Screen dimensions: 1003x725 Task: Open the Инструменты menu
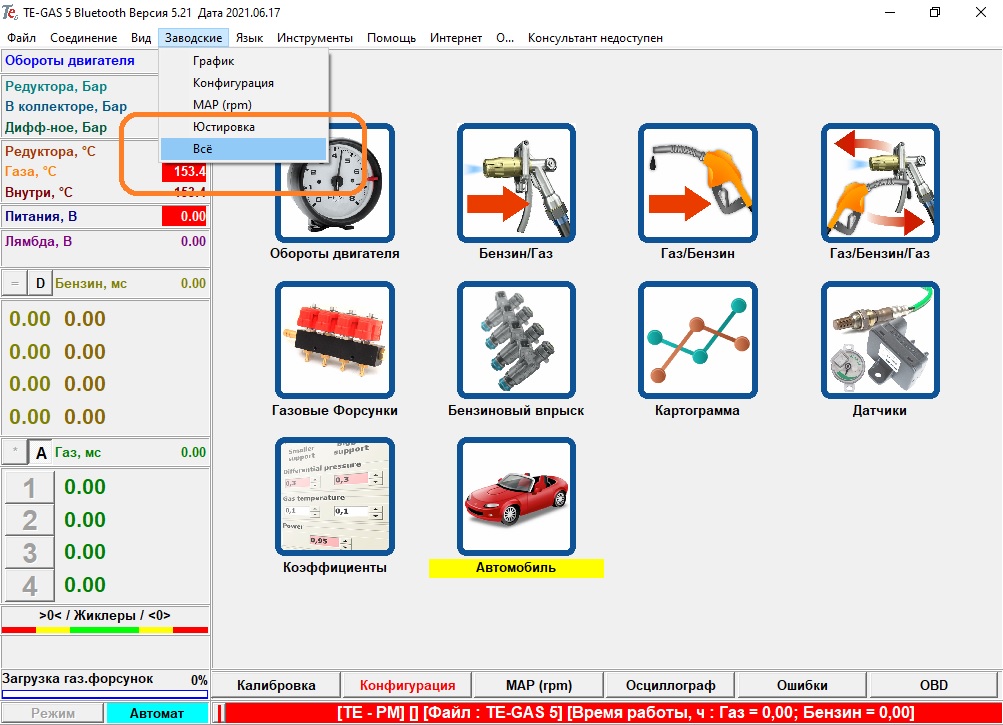pos(315,38)
